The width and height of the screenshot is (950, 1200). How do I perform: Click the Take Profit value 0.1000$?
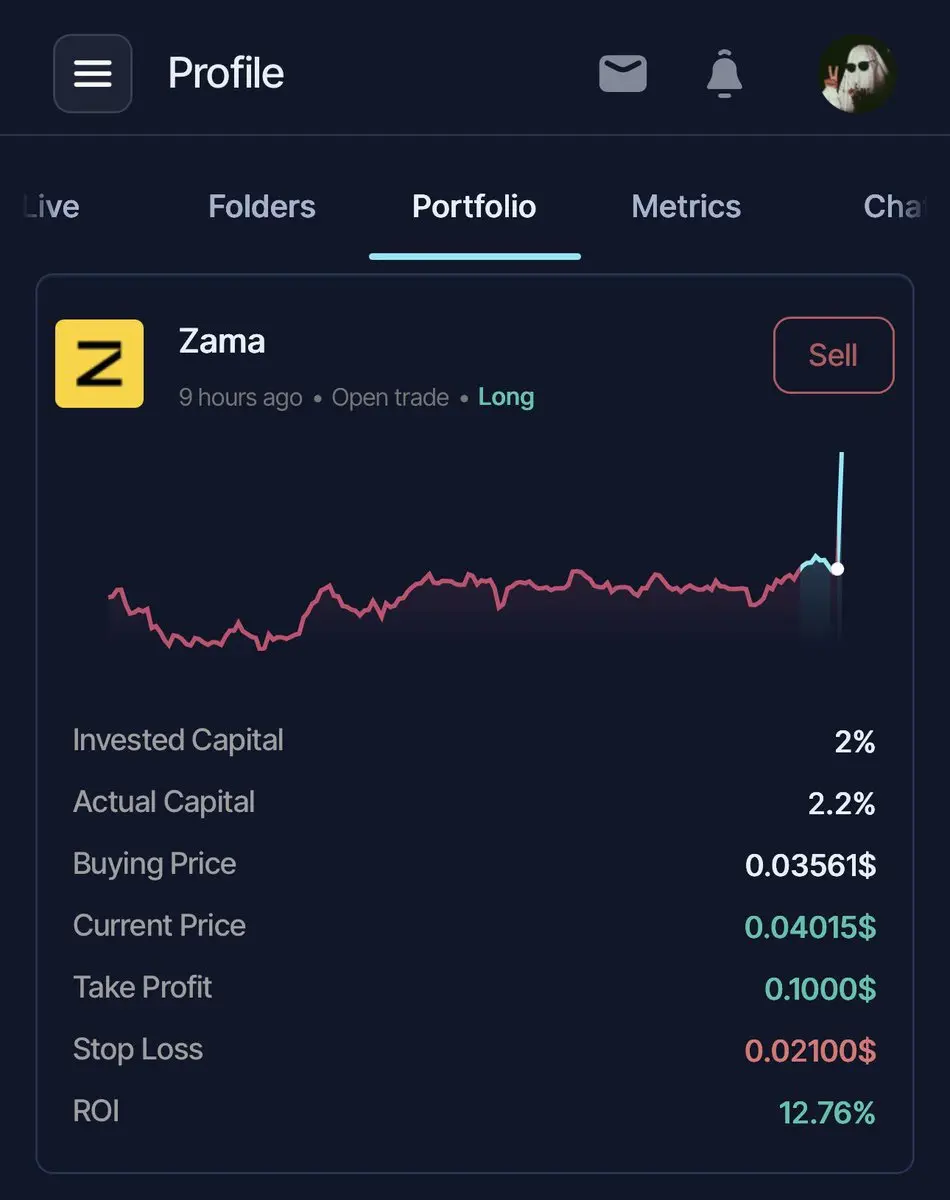pos(820,989)
